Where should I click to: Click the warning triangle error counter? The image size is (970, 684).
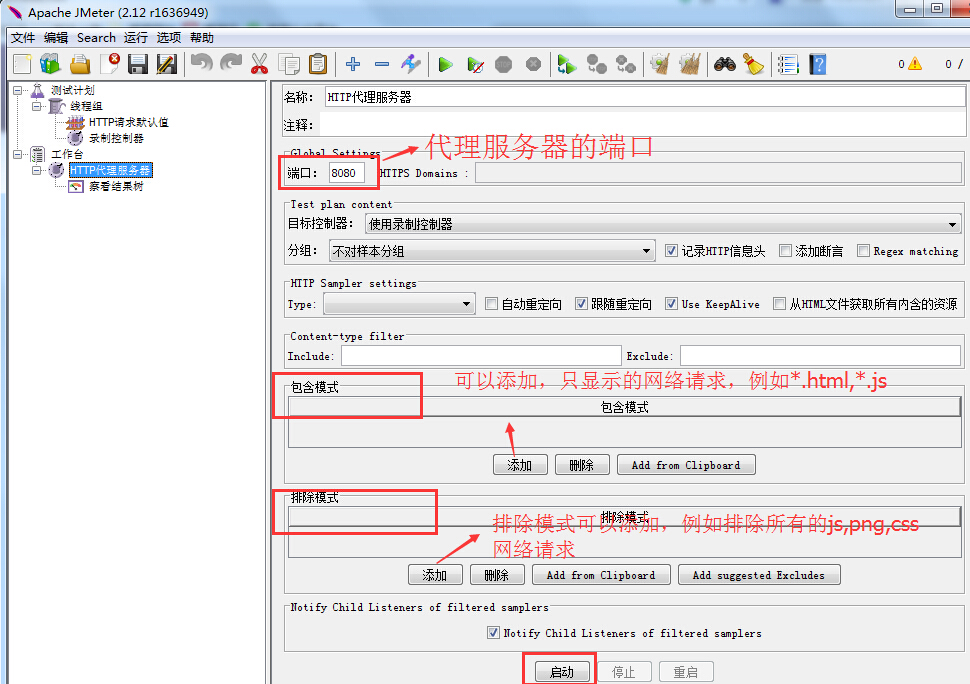(x=915, y=64)
